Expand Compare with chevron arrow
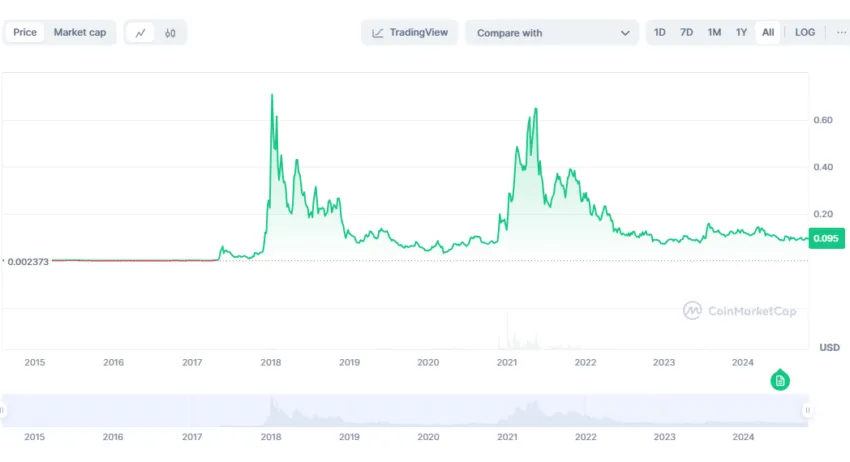850x462 pixels. click(625, 33)
